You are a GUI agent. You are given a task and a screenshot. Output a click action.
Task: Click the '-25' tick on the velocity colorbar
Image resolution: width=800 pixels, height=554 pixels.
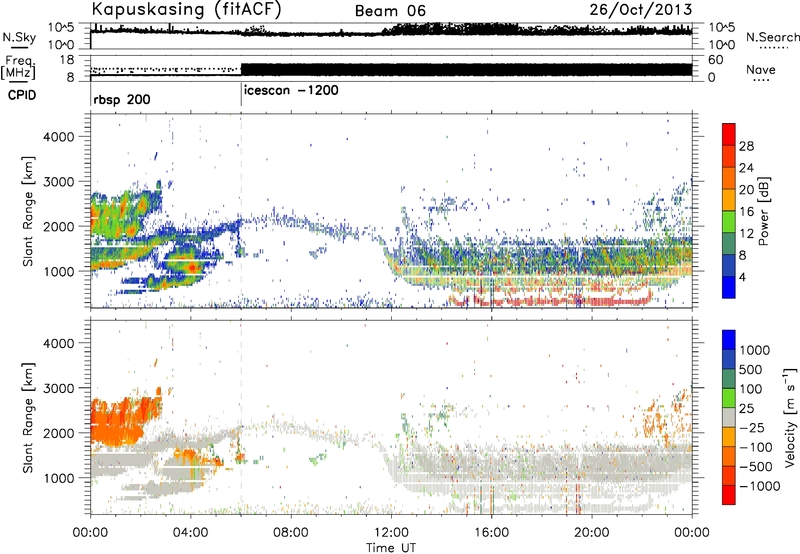point(751,427)
